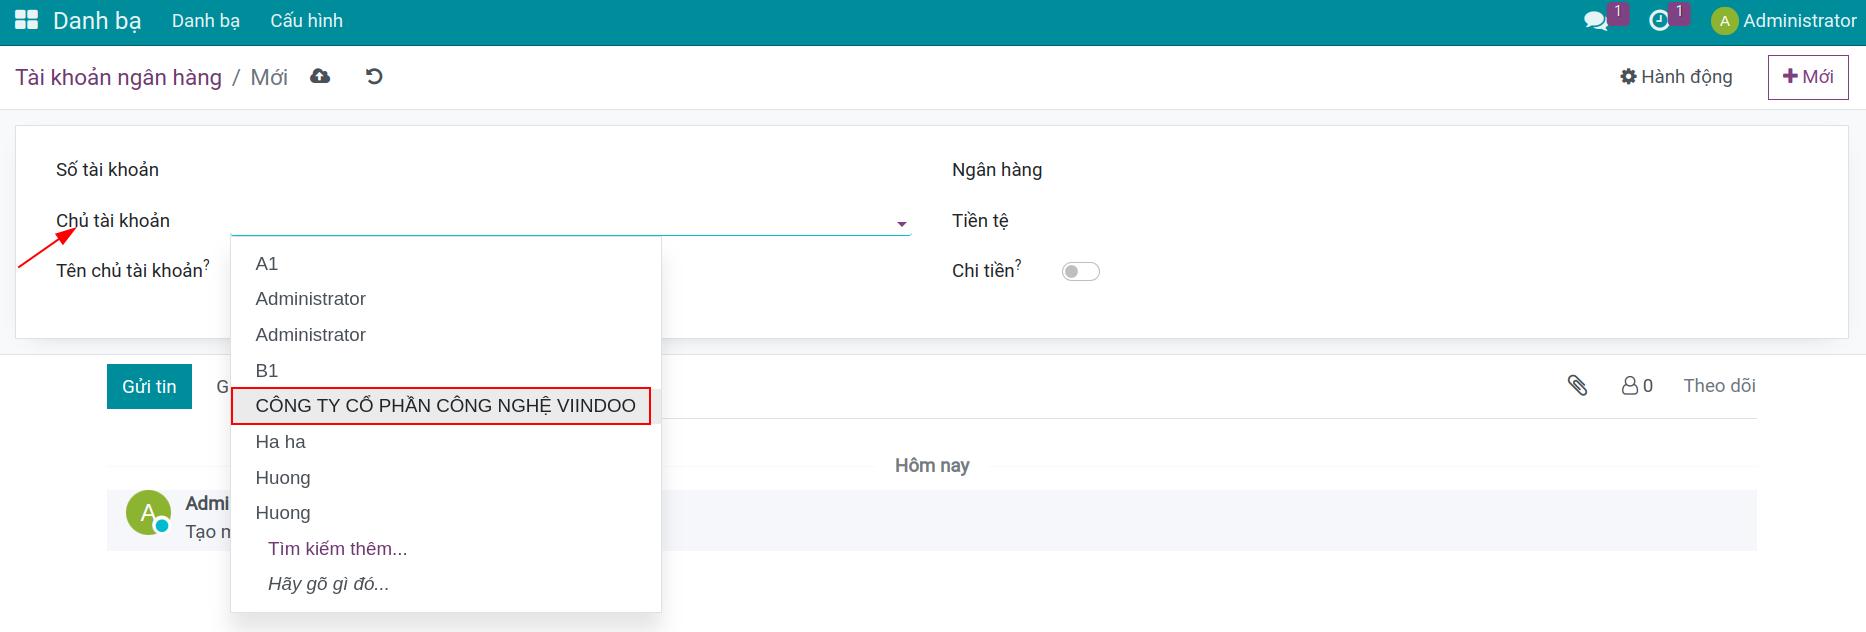Click the Mới button
Viewport: 1866px width, 632px height.
[1808, 77]
